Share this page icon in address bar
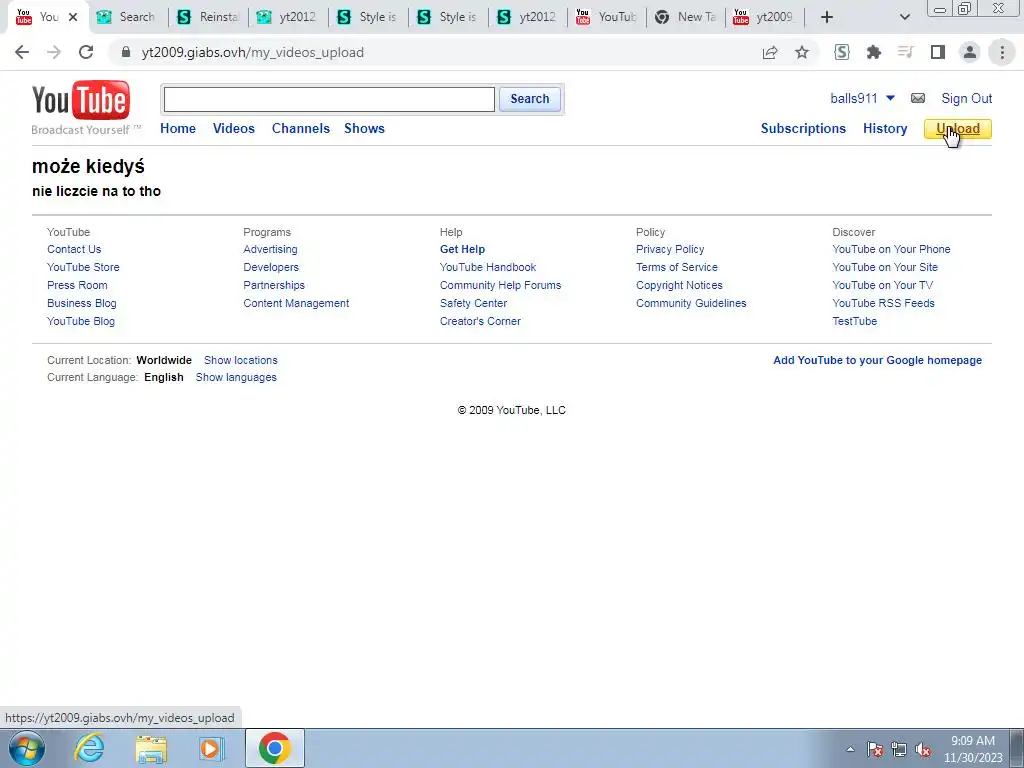 [x=770, y=52]
